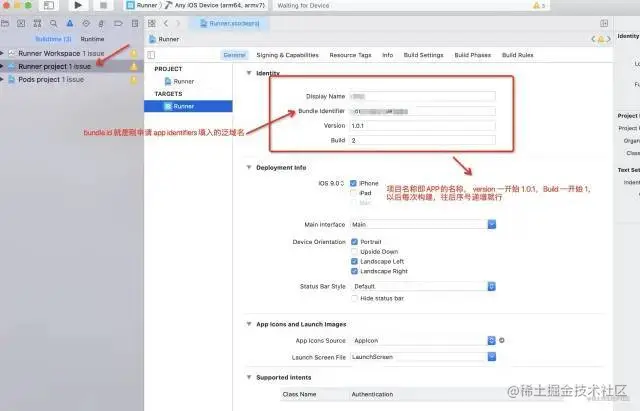Run the project with the play button
The width and height of the screenshot is (640, 411).
tap(78, 5)
